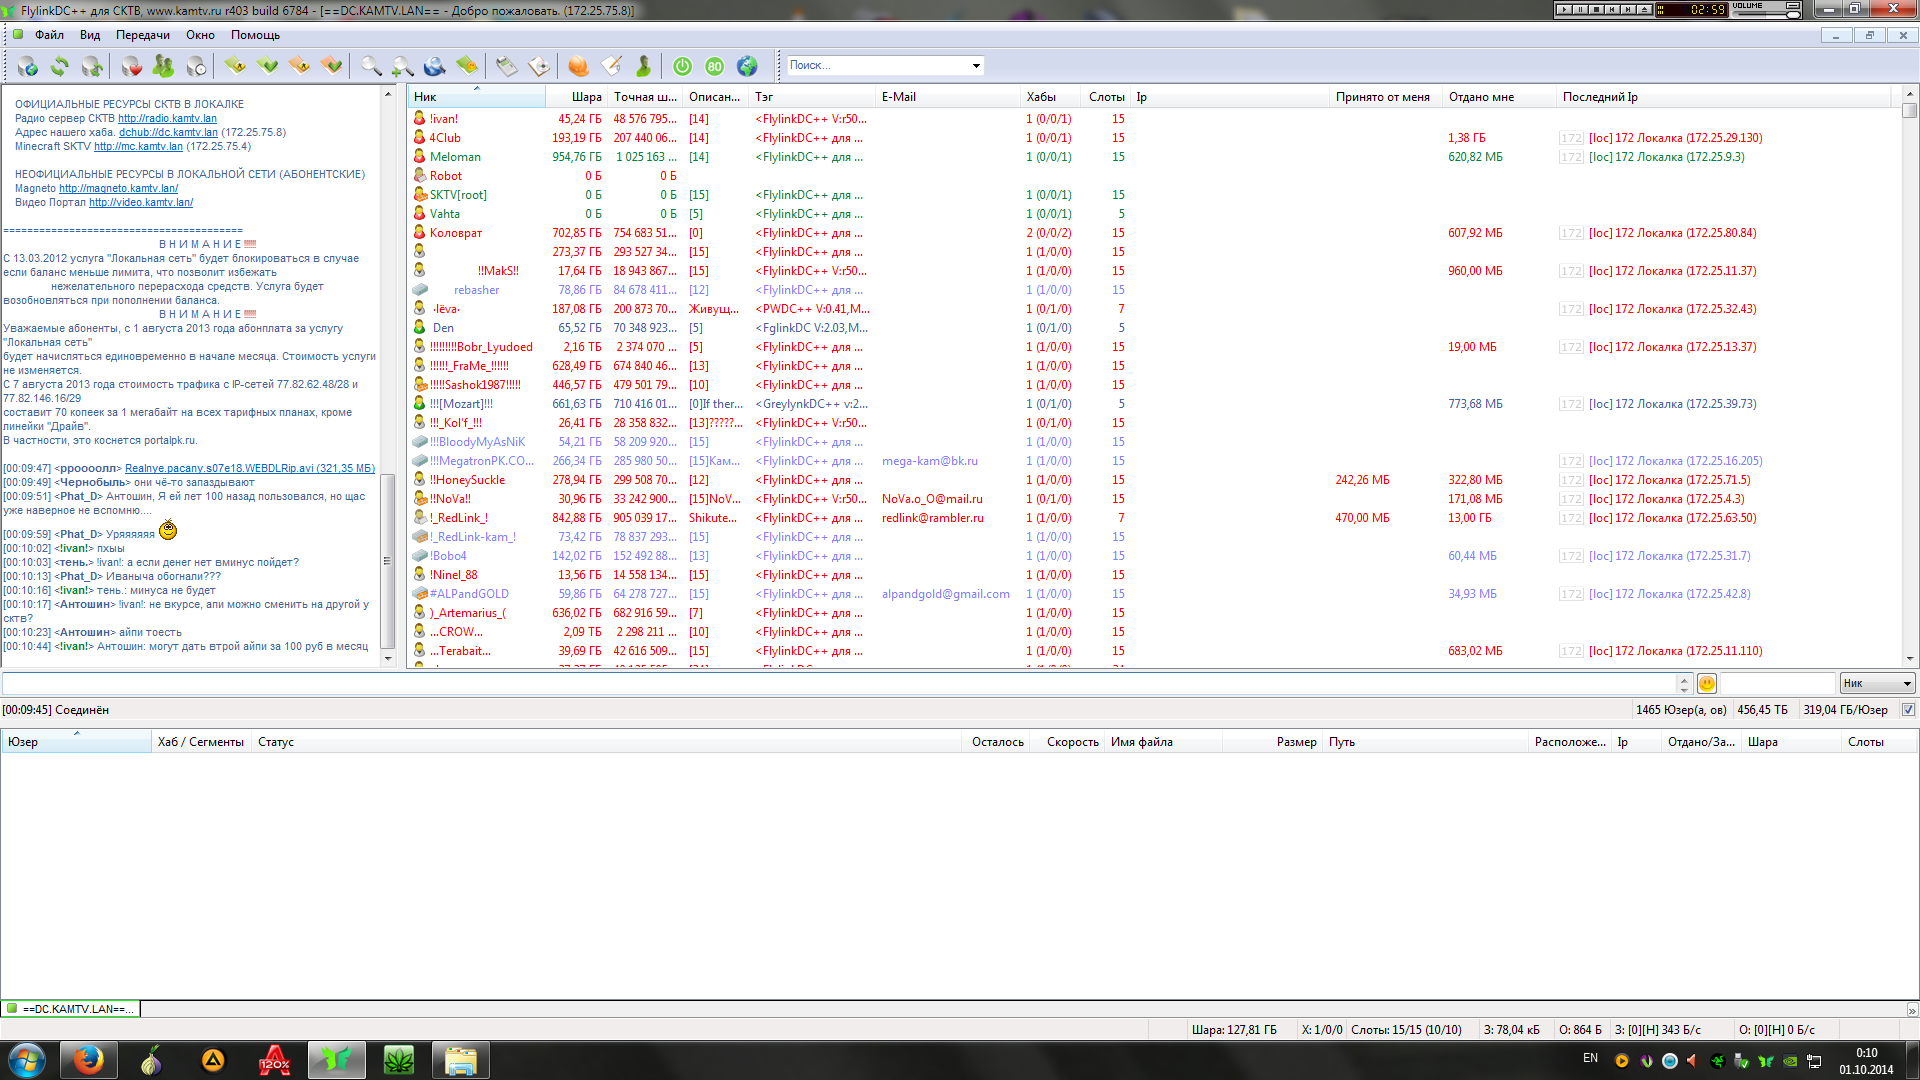This screenshot has height=1080, width=1920.
Task: Click the green 80 limiter icon
Action: (714, 66)
